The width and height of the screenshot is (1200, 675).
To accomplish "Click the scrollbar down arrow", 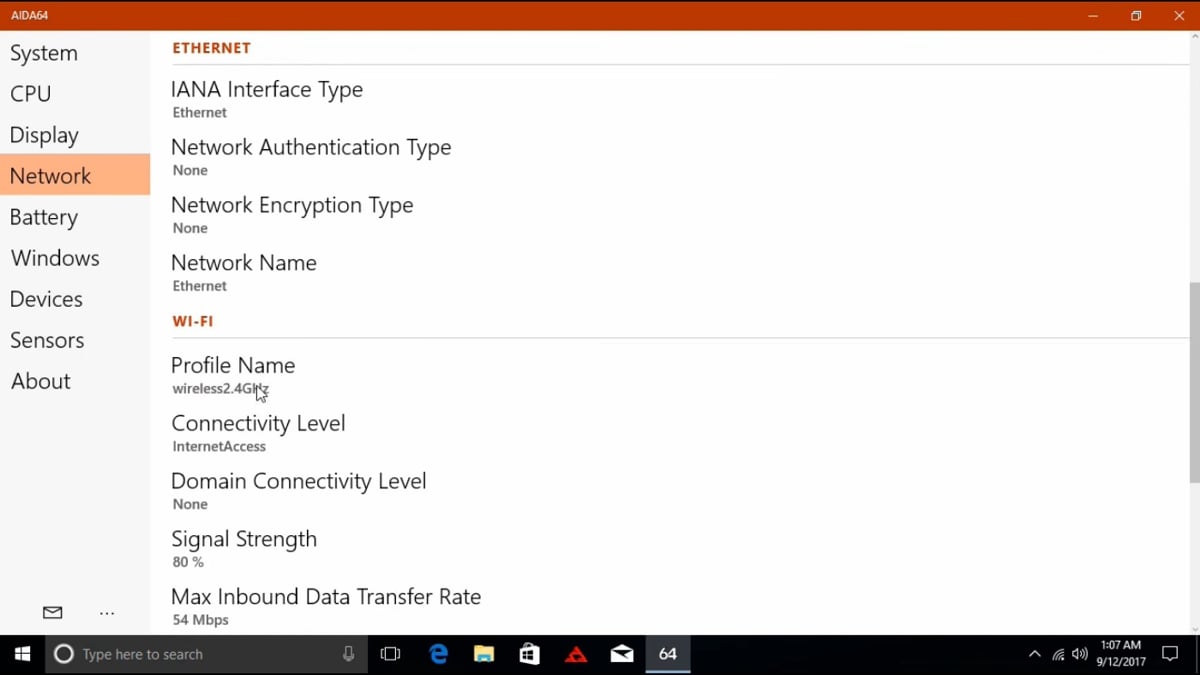I will (x=1194, y=629).
